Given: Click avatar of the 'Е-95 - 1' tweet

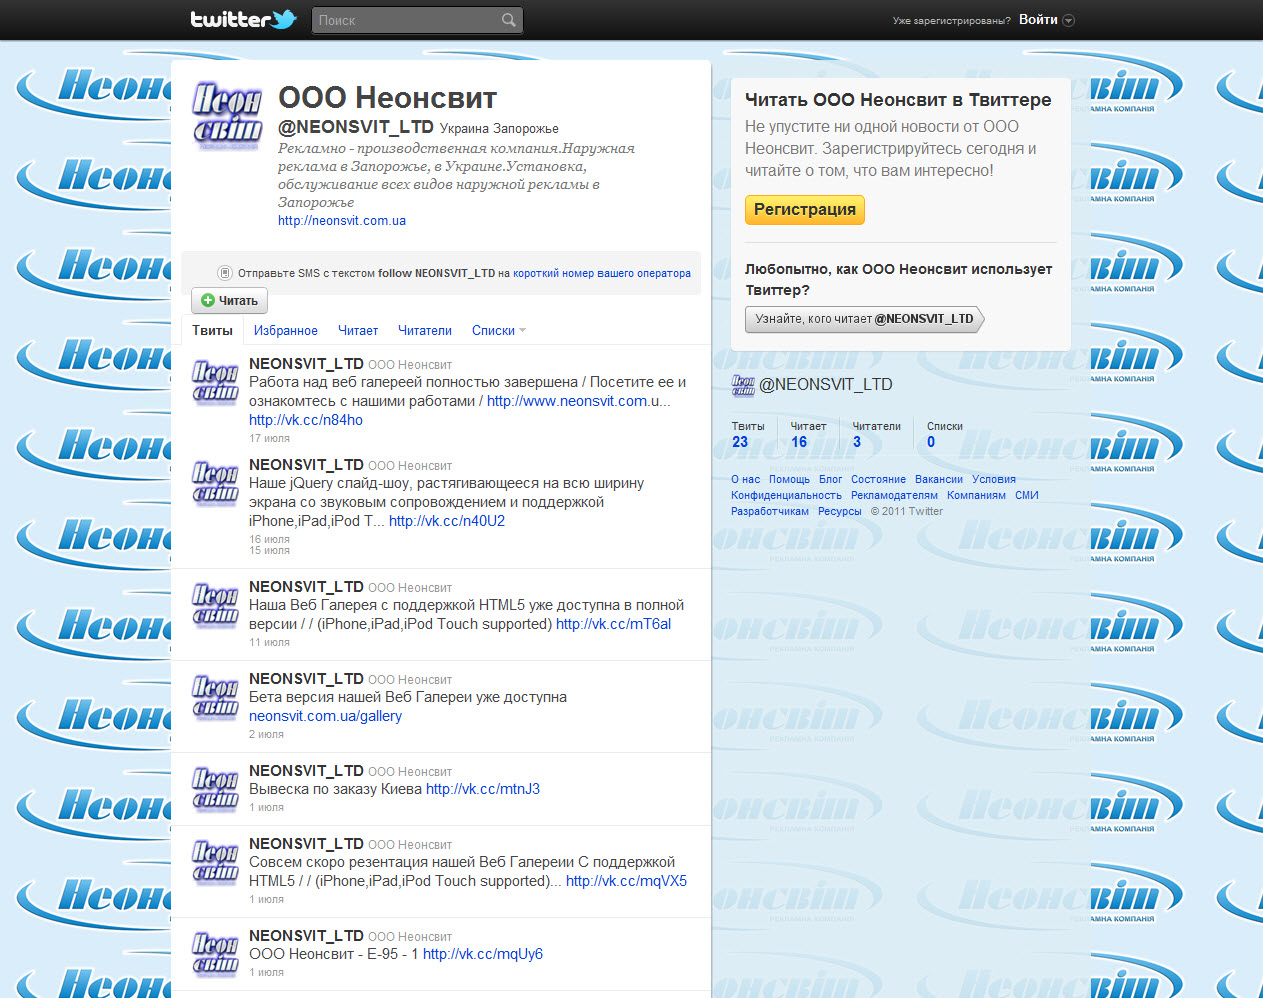Looking at the screenshot, I should [215, 953].
